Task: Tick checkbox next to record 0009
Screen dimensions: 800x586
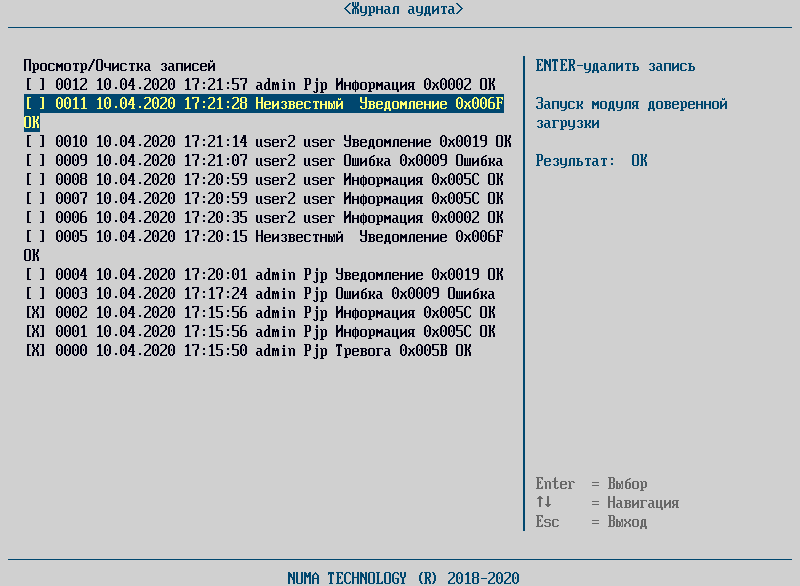Action: tap(35, 161)
